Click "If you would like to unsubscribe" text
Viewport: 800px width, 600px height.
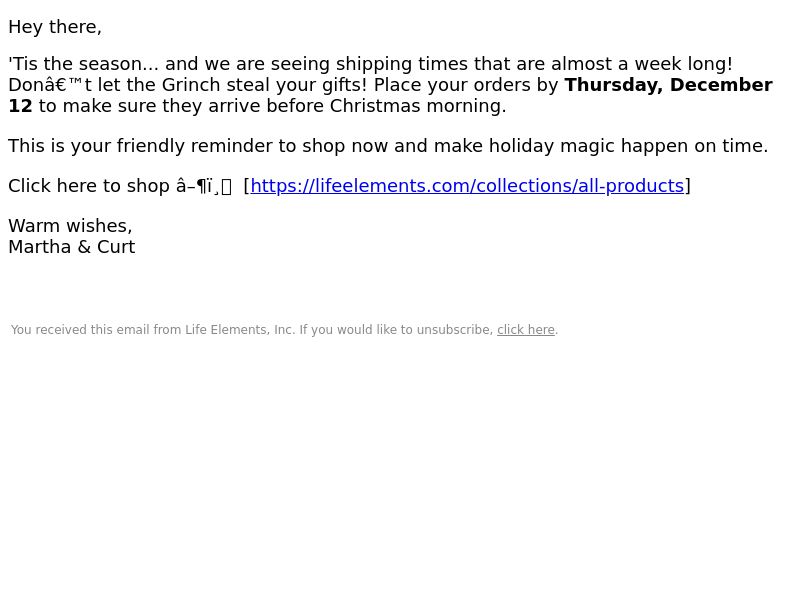[396, 330]
